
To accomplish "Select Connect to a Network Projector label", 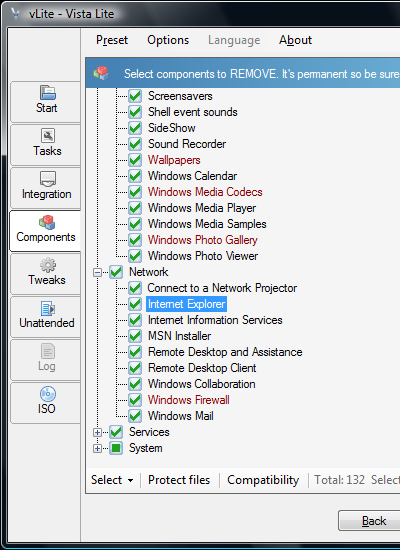I will 222,288.
